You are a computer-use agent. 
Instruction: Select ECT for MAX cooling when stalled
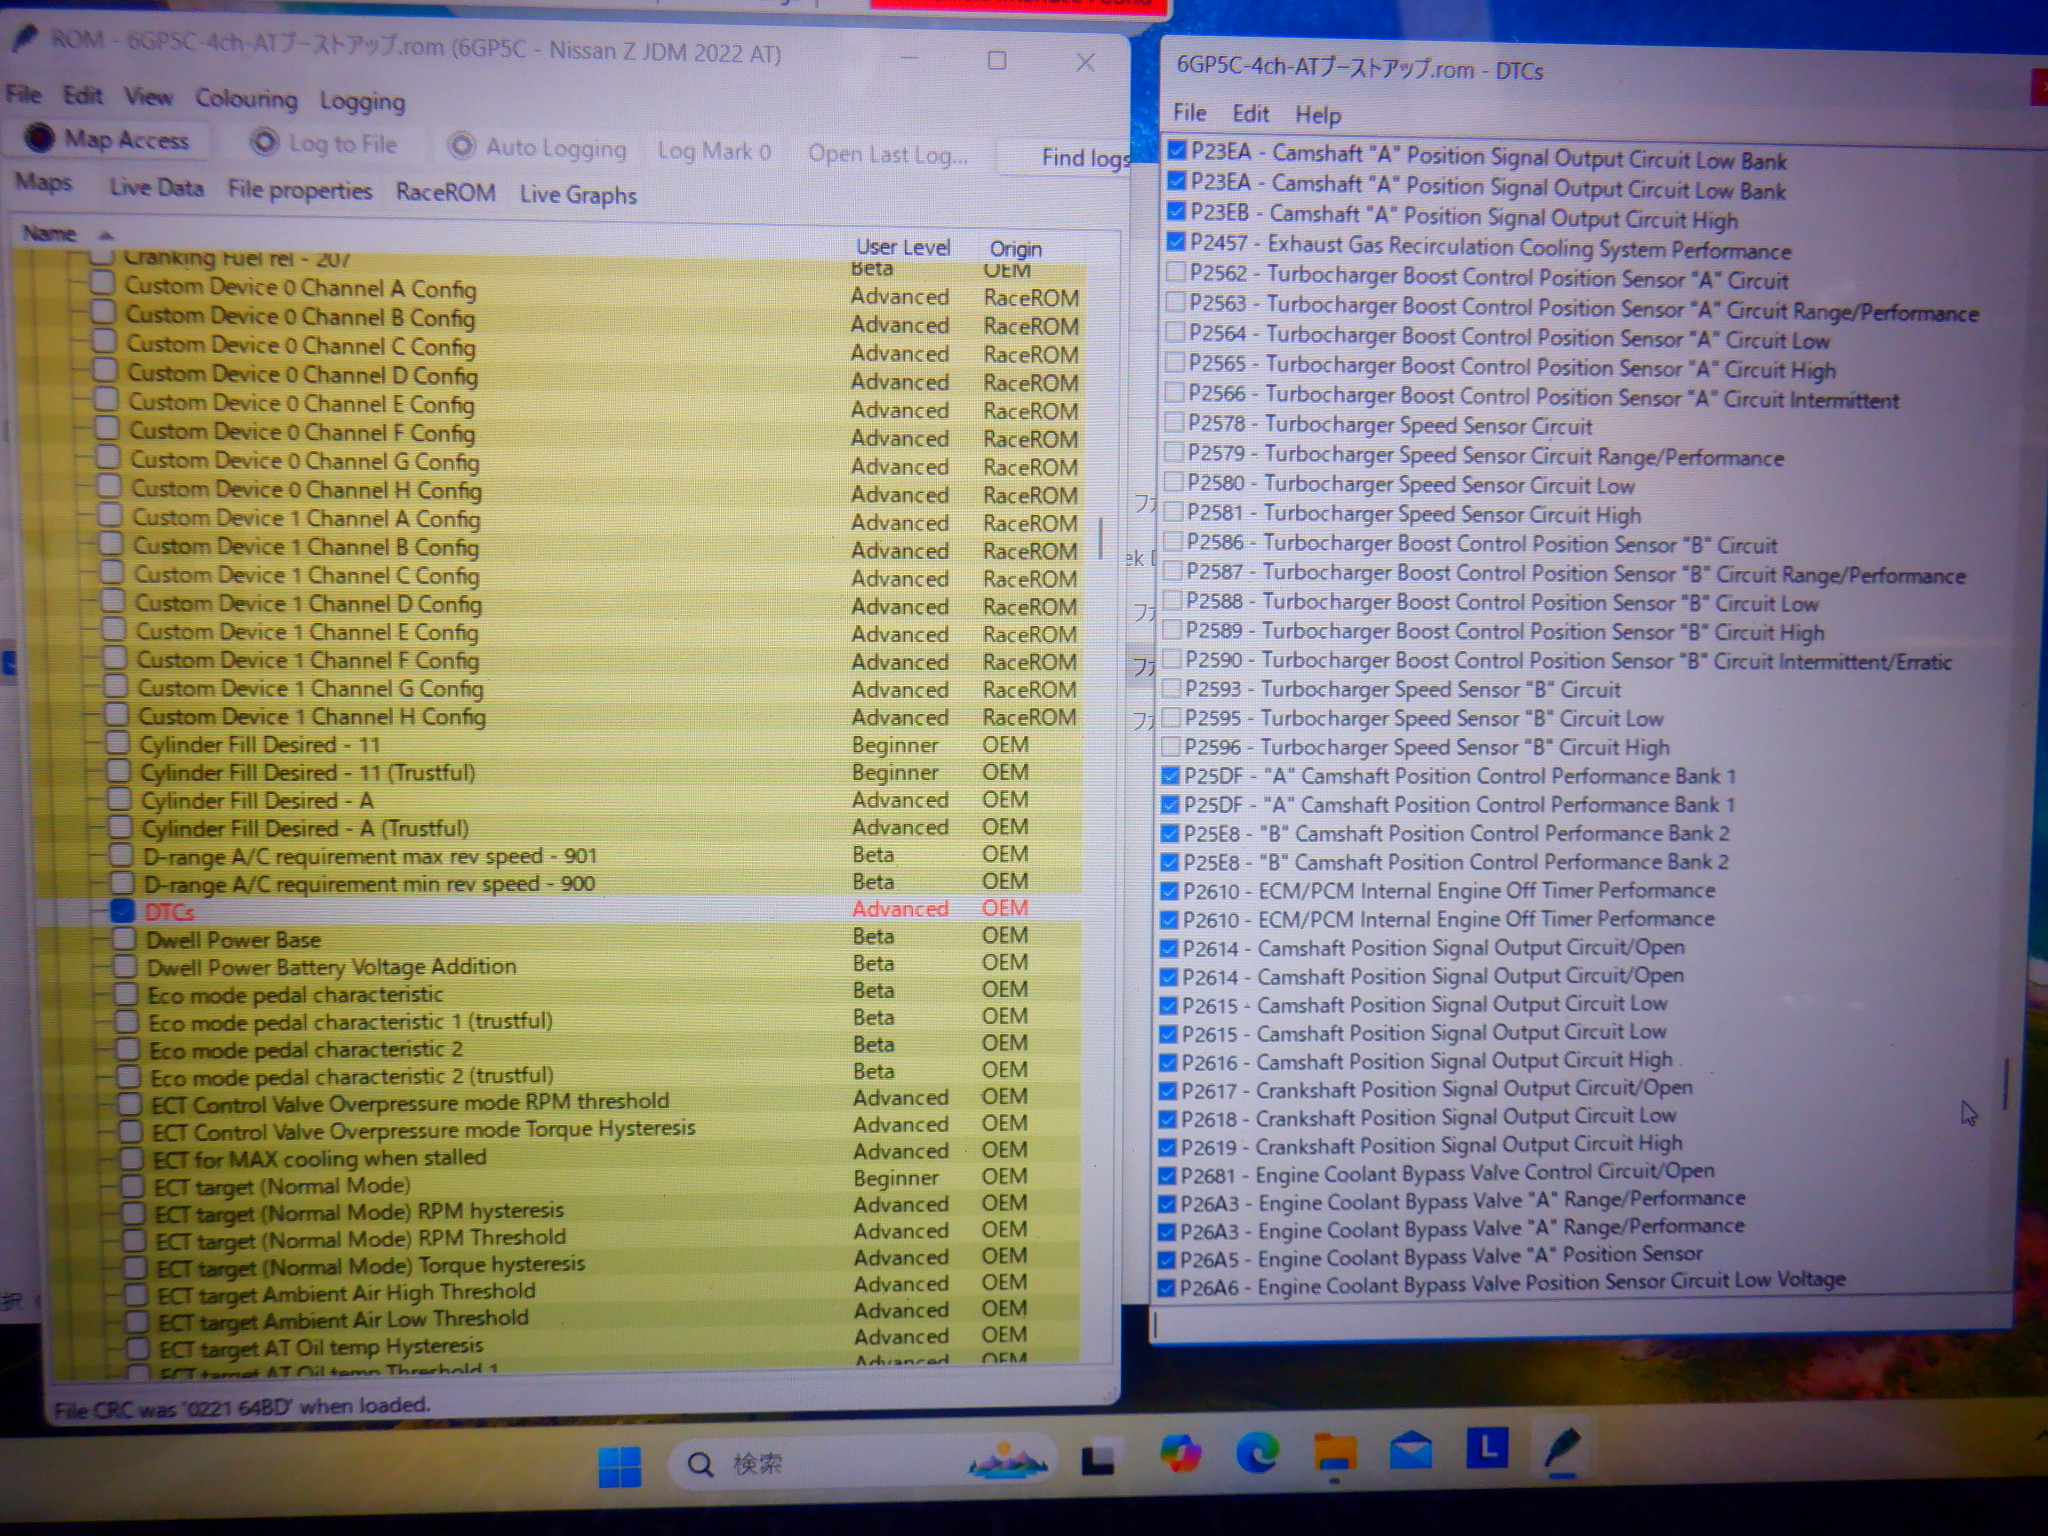[319, 1158]
